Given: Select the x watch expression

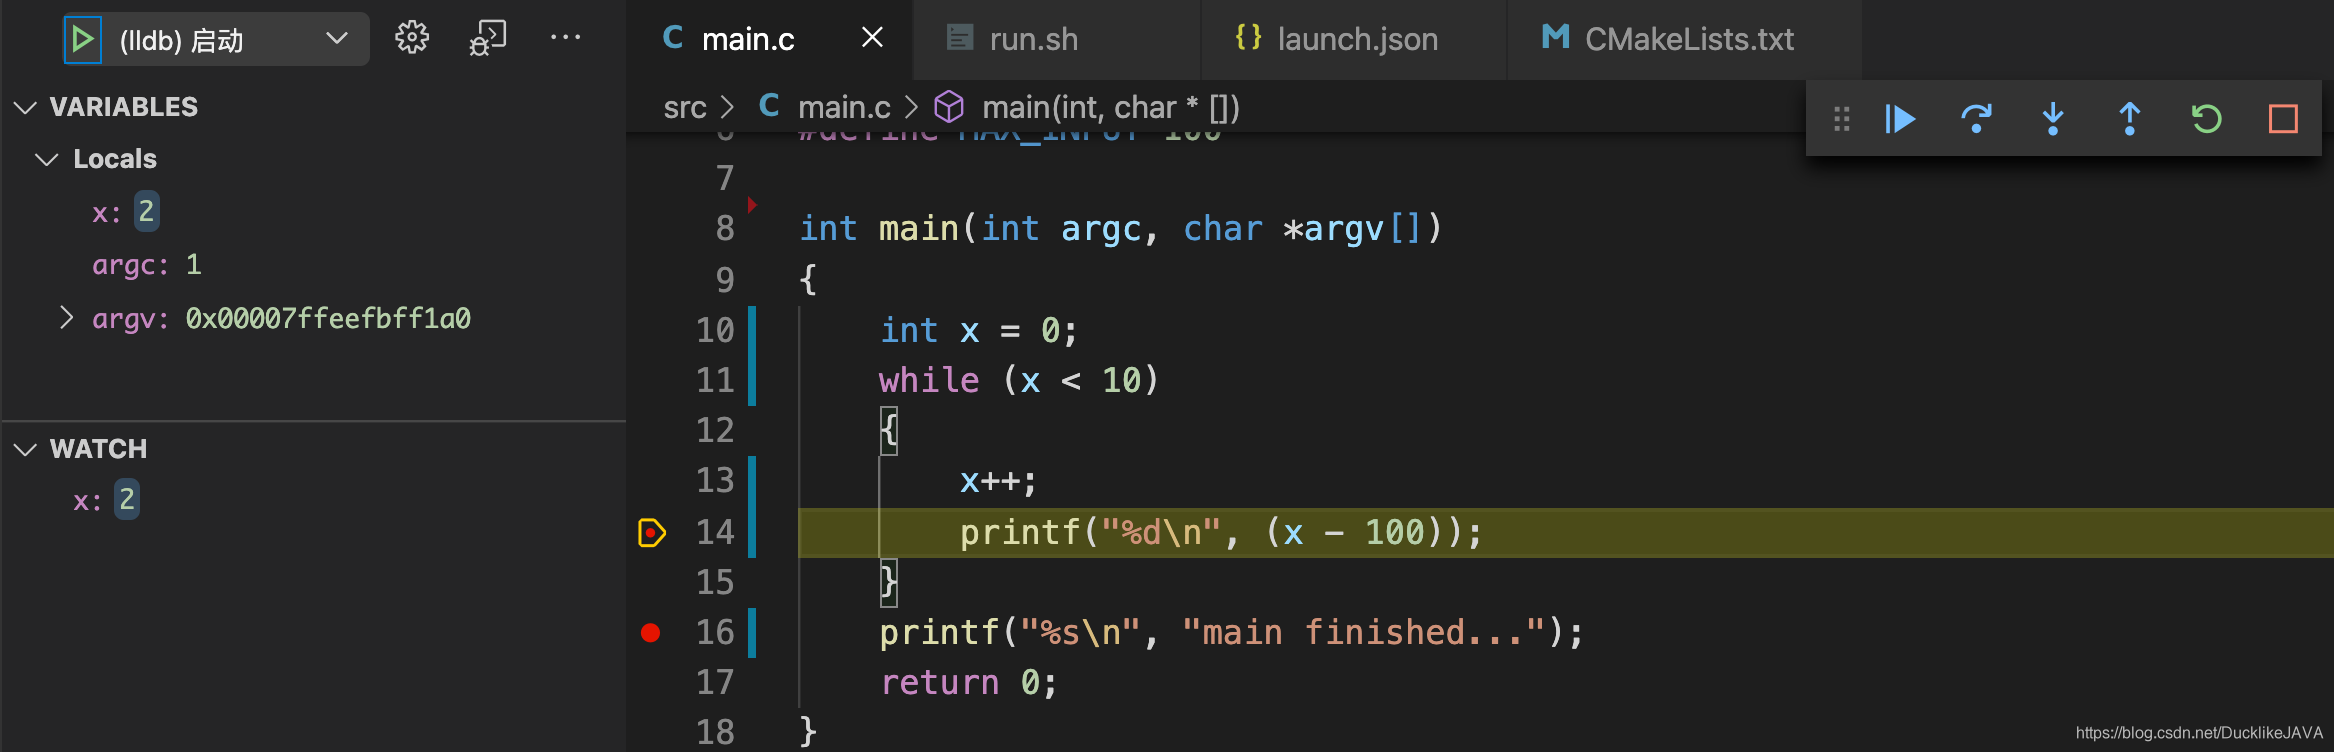Looking at the screenshot, I should click(313, 500).
